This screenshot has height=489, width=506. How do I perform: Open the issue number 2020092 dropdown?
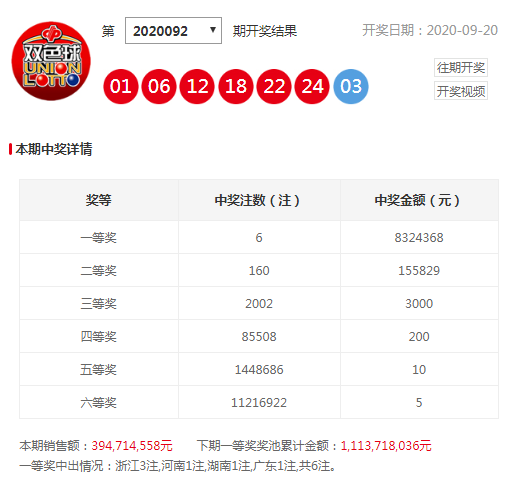point(173,31)
